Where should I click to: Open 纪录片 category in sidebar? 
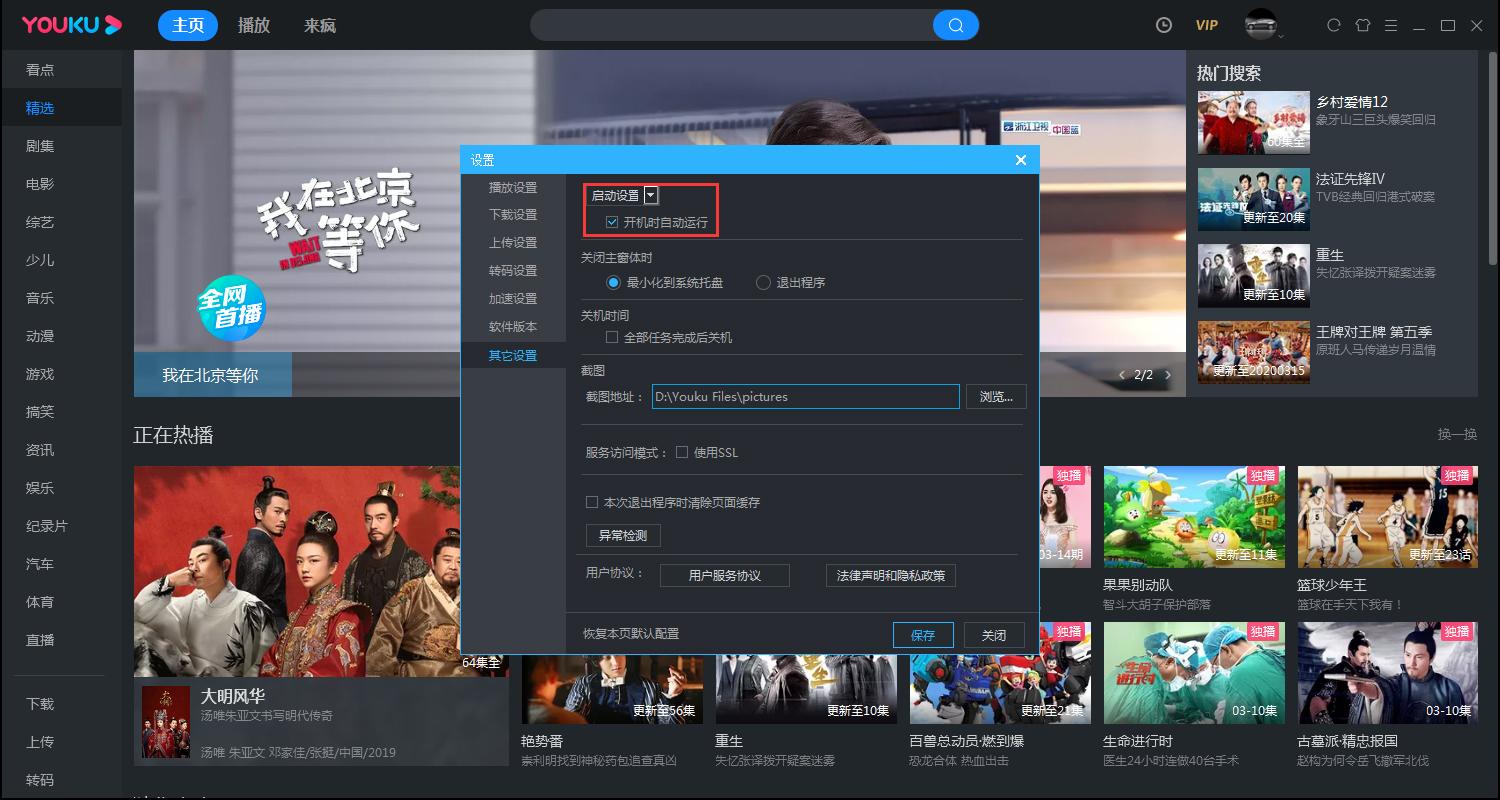click(47, 526)
